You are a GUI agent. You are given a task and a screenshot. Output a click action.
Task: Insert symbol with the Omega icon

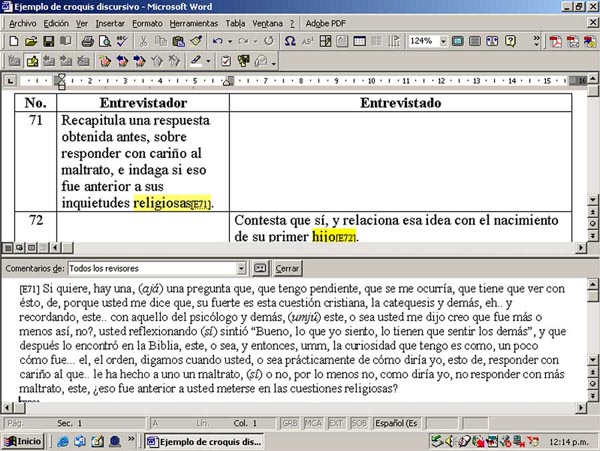point(290,42)
